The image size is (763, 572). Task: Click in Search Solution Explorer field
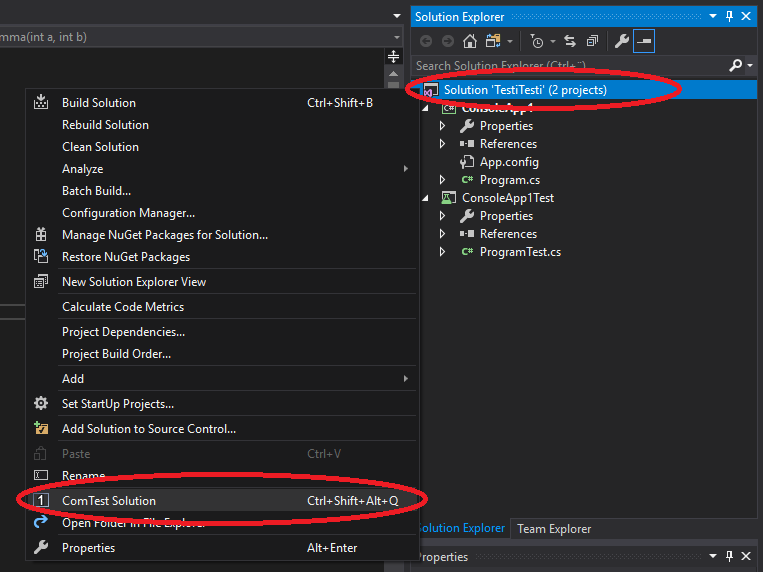click(x=569, y=65)
